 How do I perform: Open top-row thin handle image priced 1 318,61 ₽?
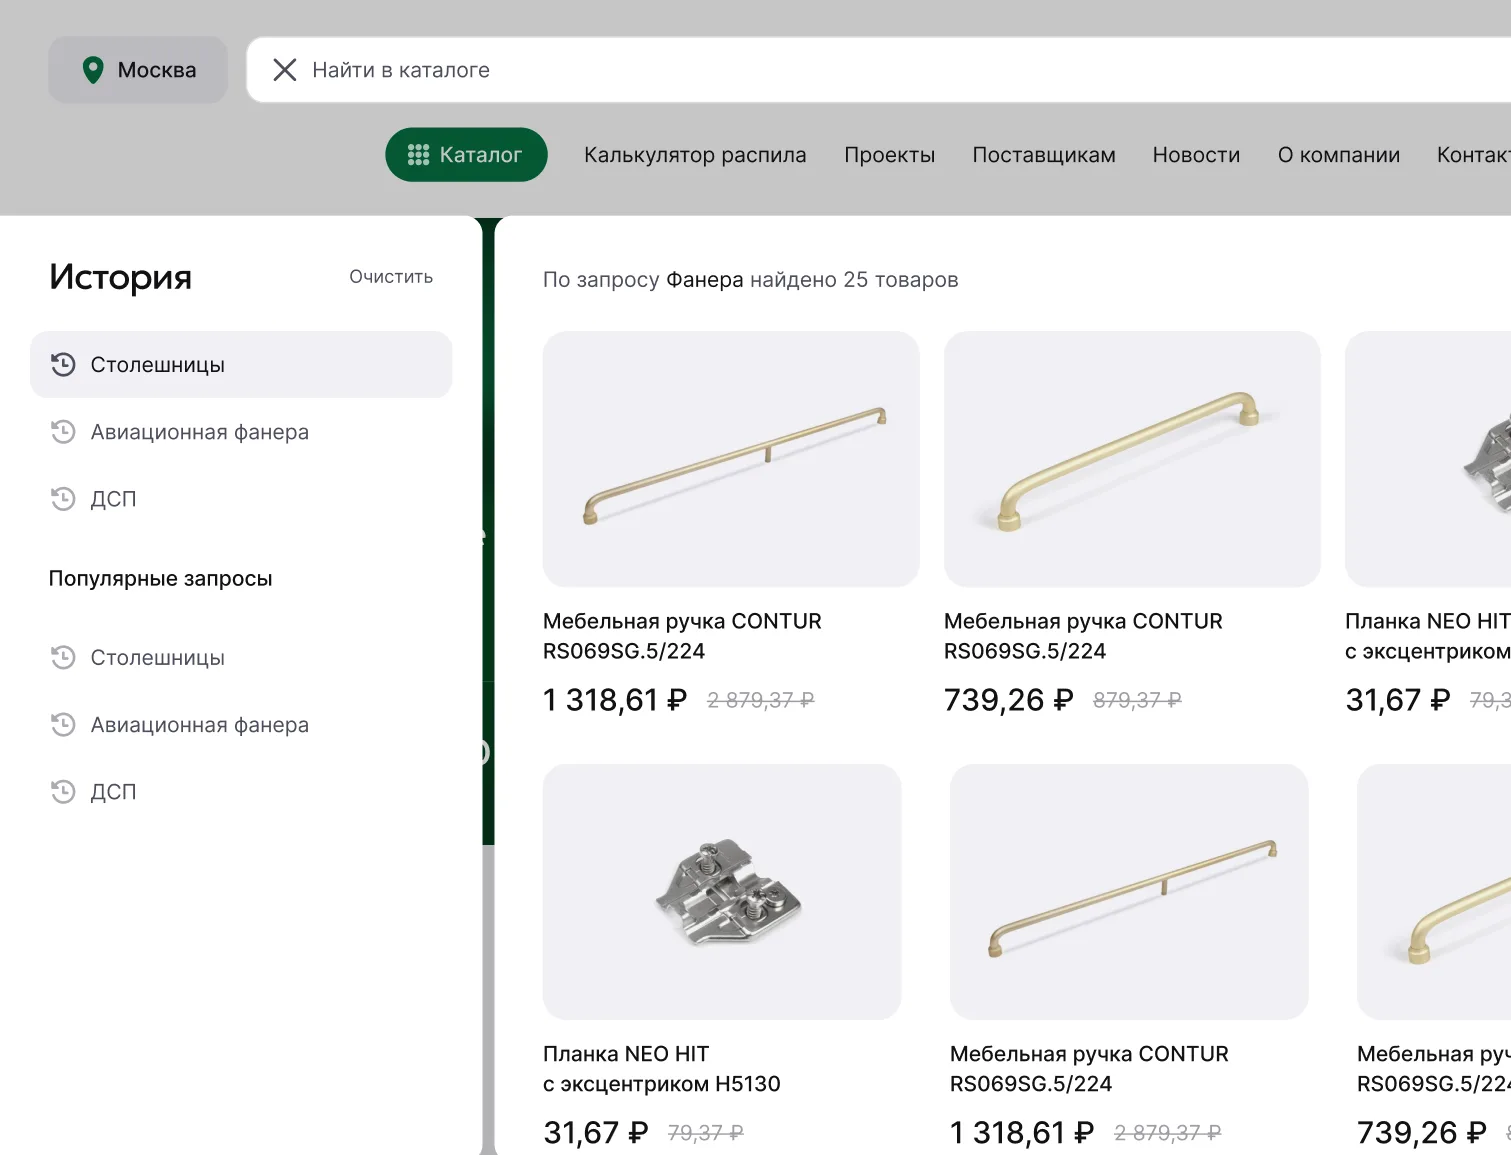click(x=731, y=459)
